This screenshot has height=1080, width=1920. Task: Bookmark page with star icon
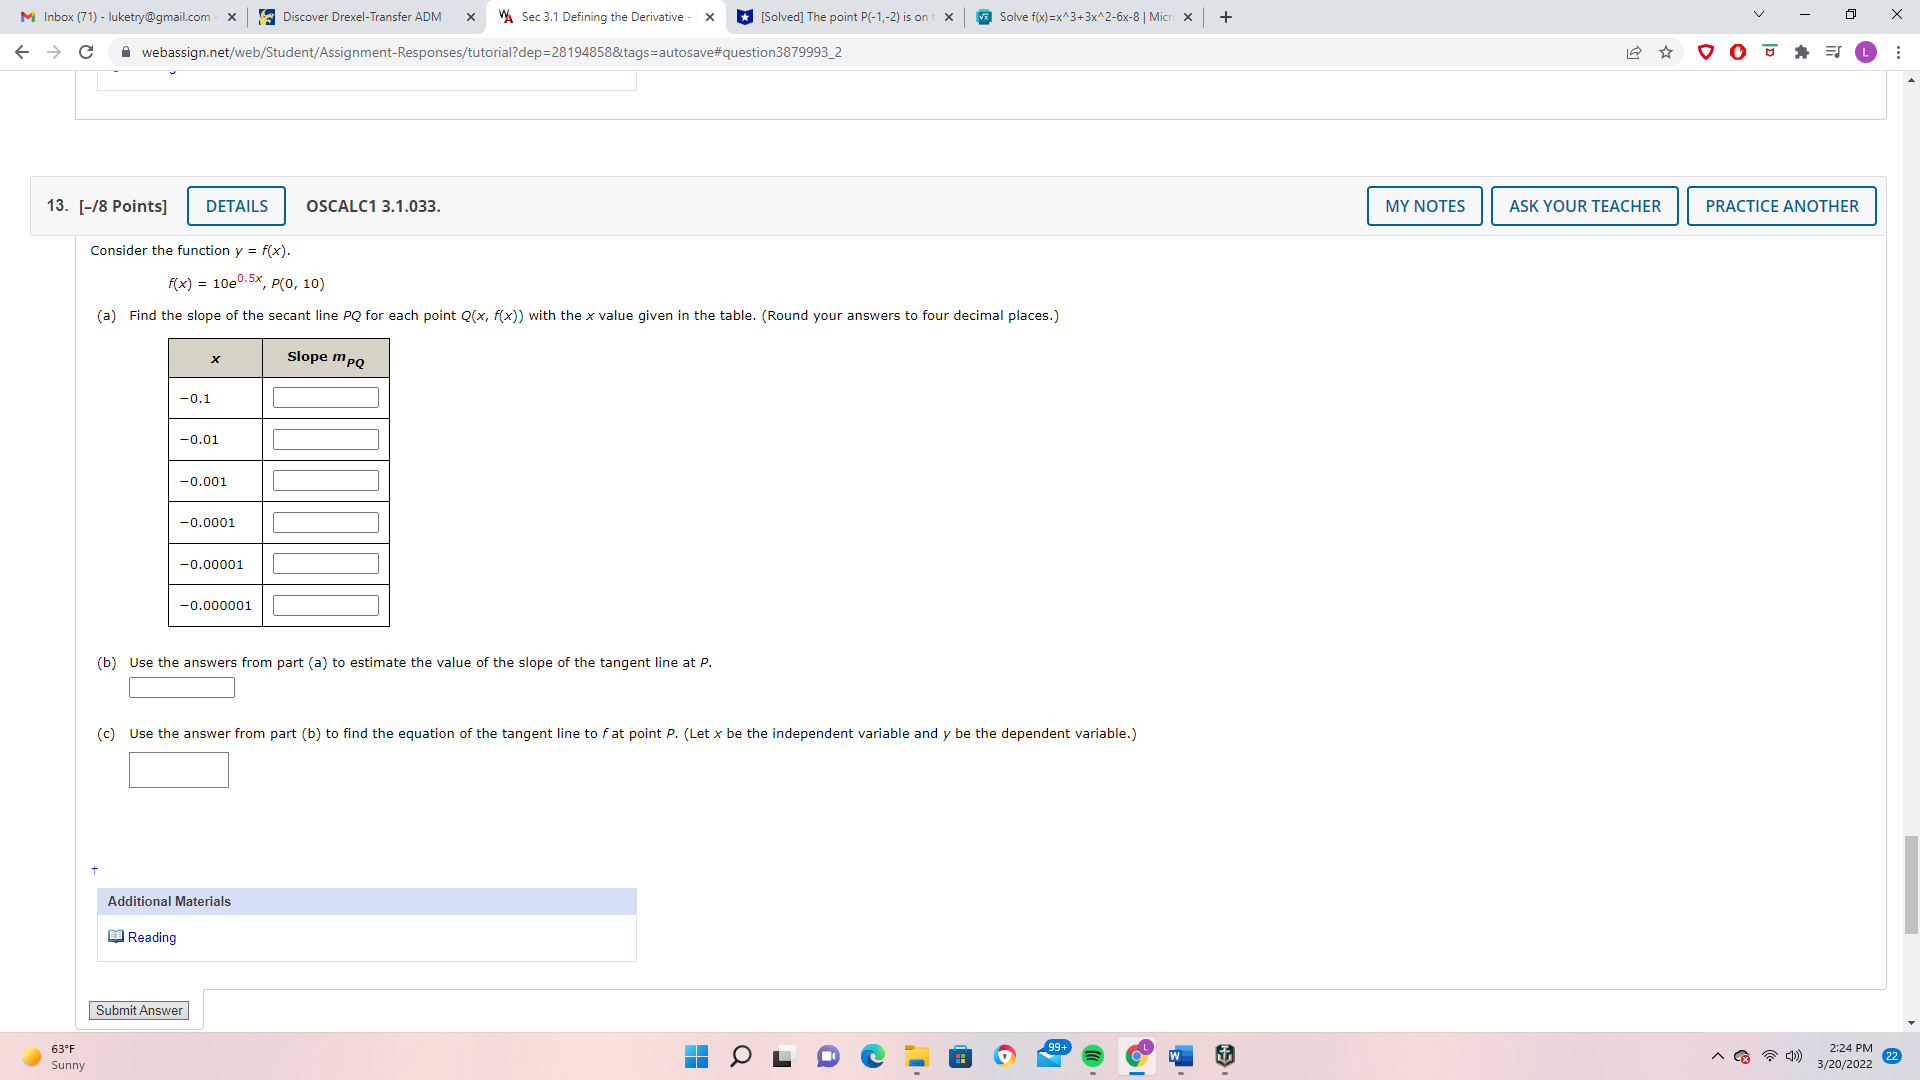(1666, 52)
